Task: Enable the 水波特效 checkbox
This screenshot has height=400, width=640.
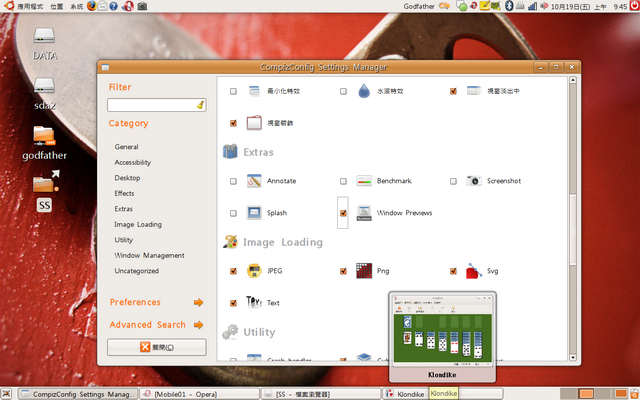Action: click(343, 91)
